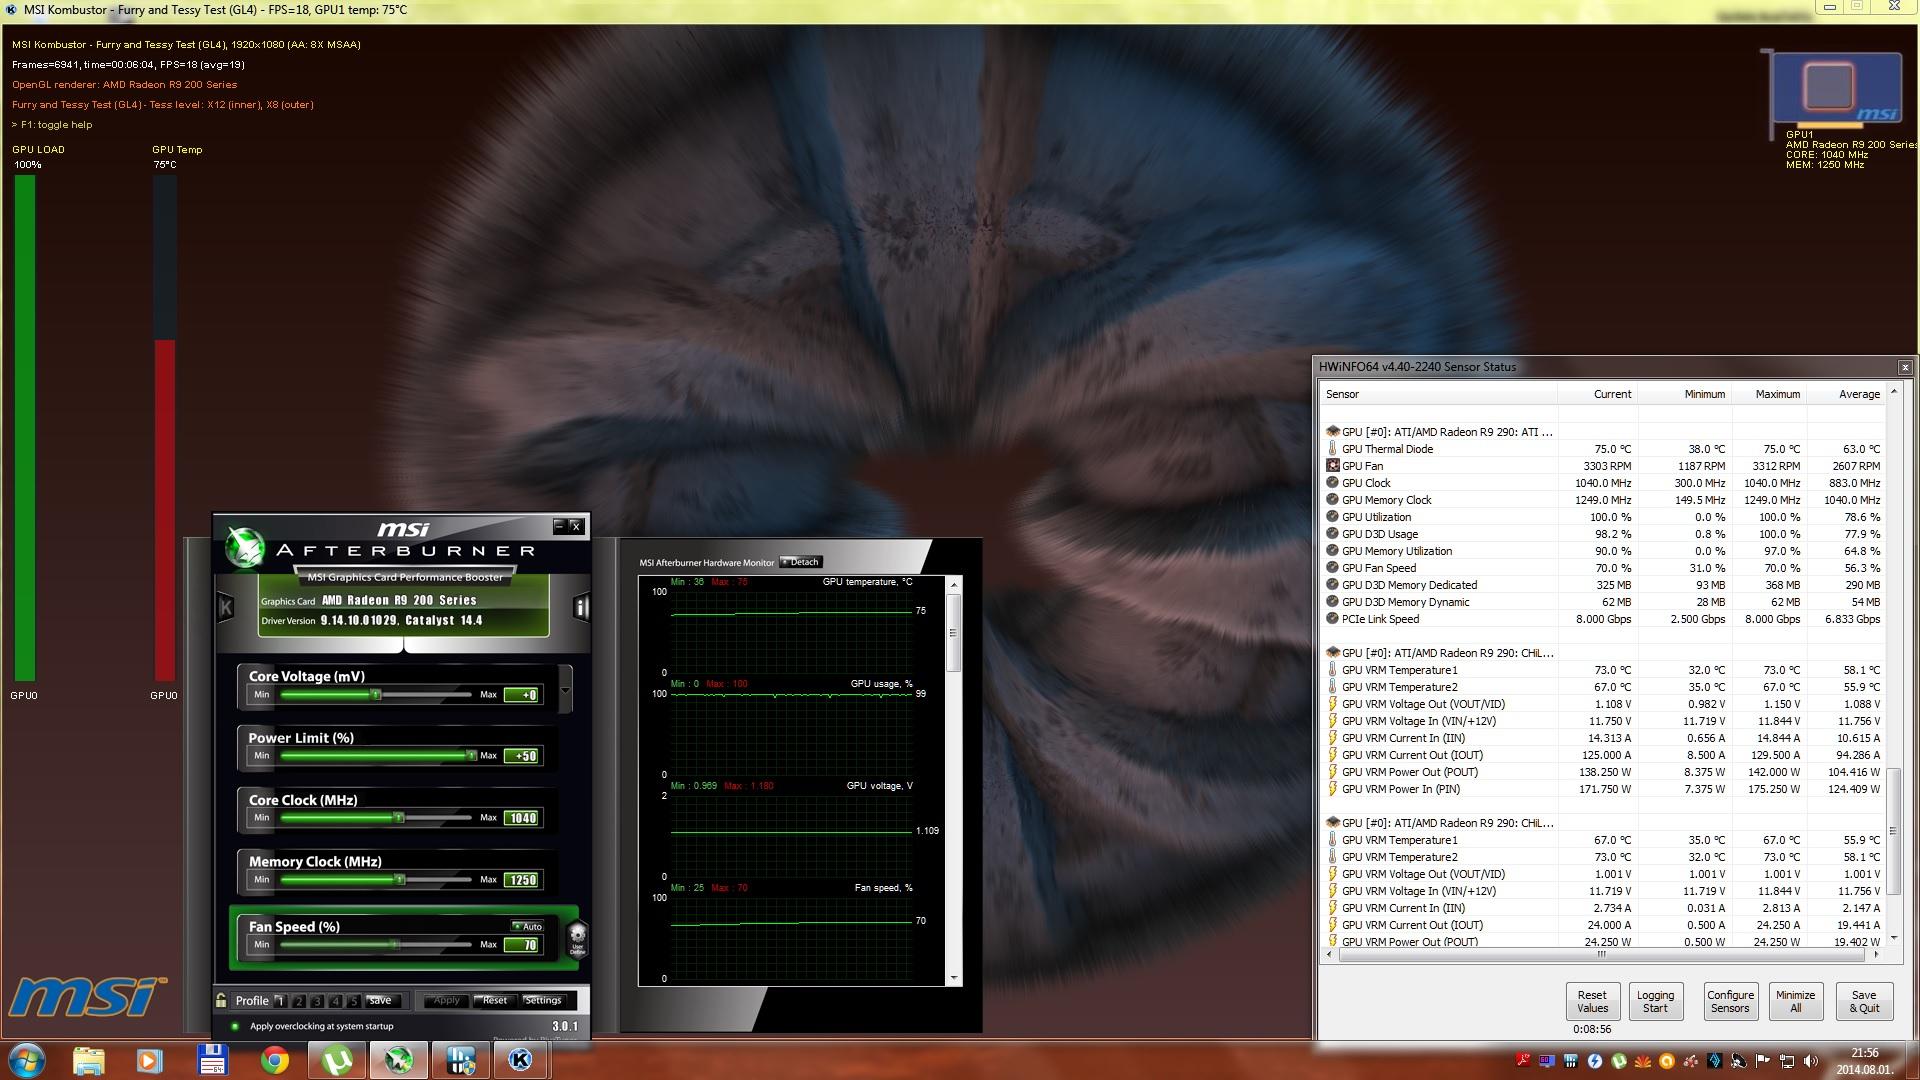Image resolution: width=1920 pixels, height=1080 pixels.
Task: Click the hardware monitor graph scrollbar thumb
Action: tap(953, 633)
